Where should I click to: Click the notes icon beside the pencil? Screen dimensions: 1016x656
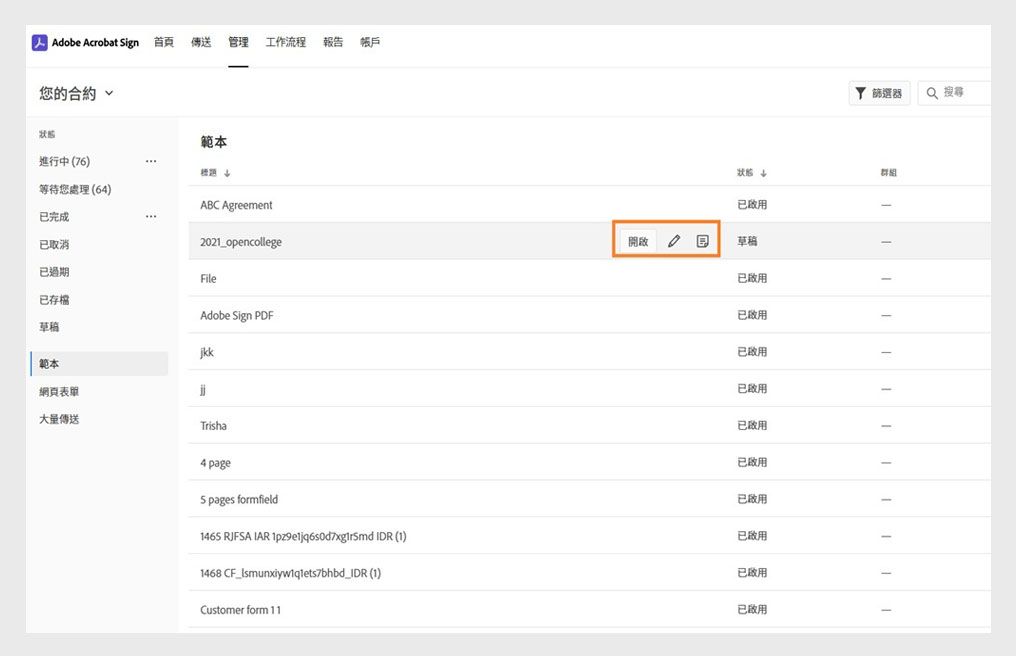[x=703, y=242]
